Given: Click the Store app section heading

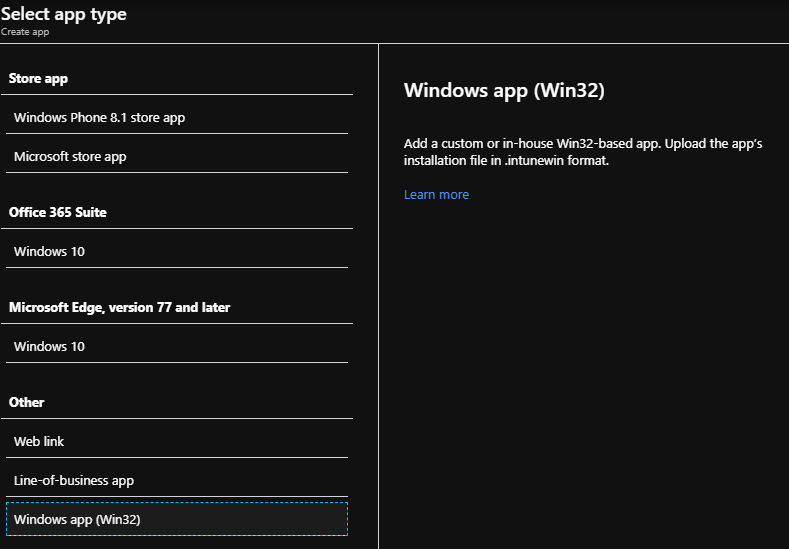Looking at the screenshot, I should [x=38, y=79].
